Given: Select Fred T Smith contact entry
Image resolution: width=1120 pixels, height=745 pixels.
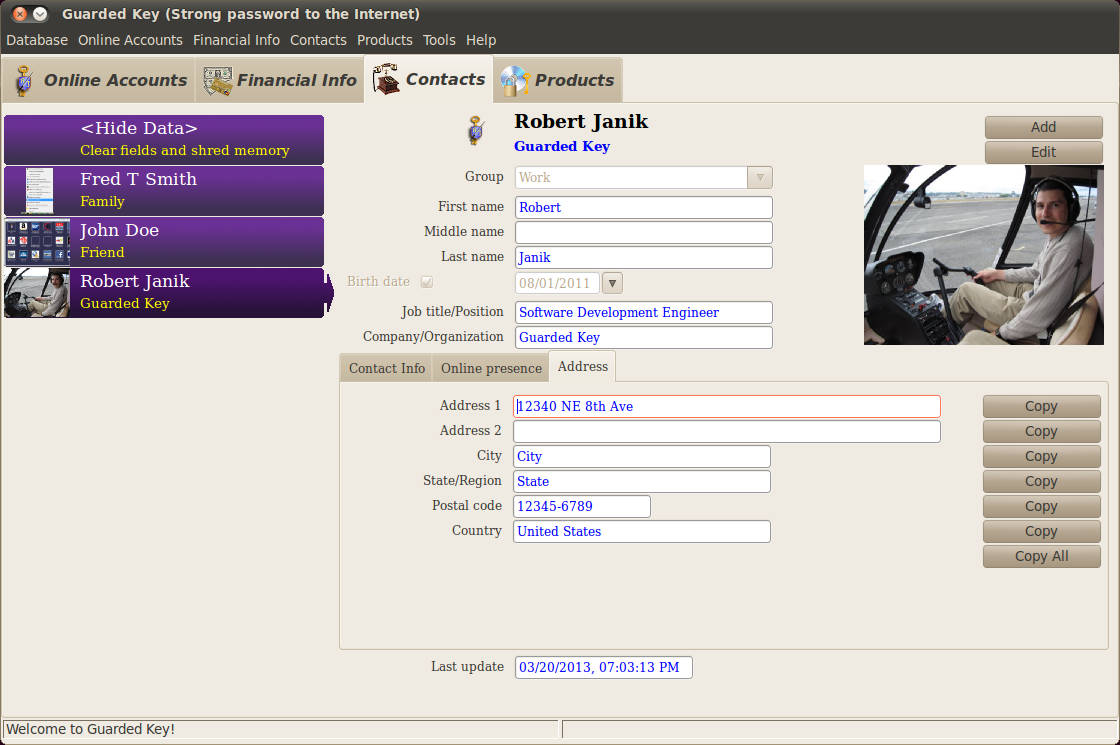Looking at the screenshot, I should (x=164, y=191).
